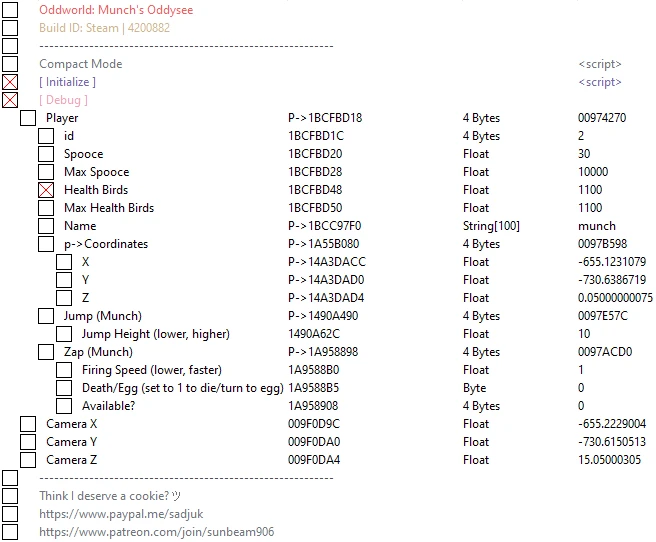
Task: Click the Float type of Firing Speed
Action: tap(476, 370)
